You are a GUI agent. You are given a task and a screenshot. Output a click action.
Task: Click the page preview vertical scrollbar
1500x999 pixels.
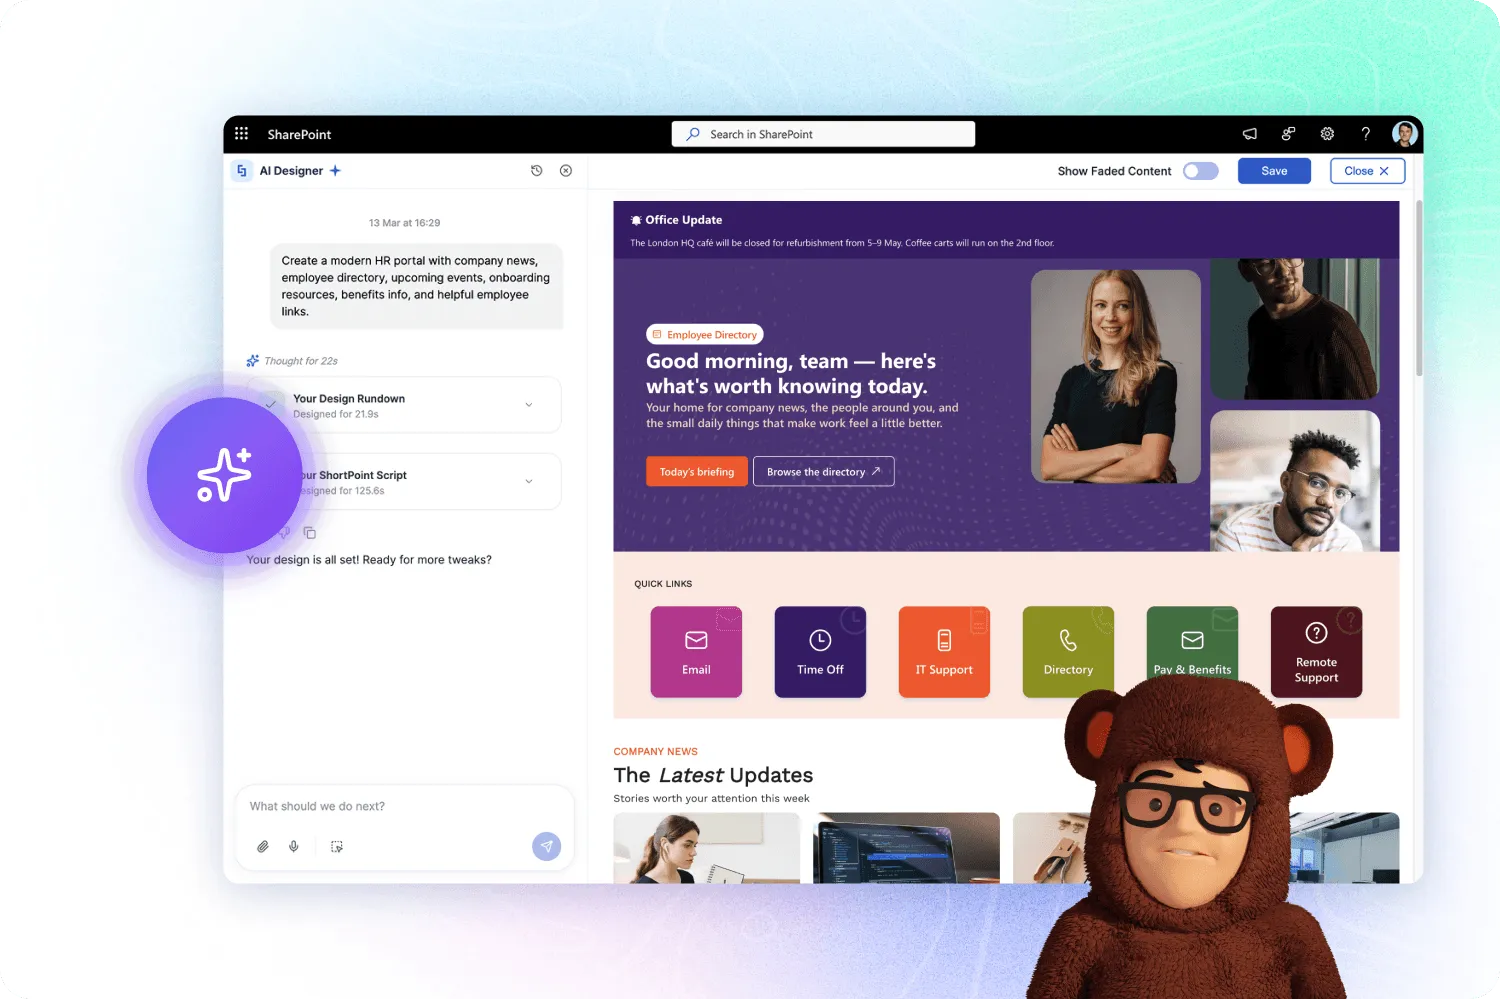1418,290
